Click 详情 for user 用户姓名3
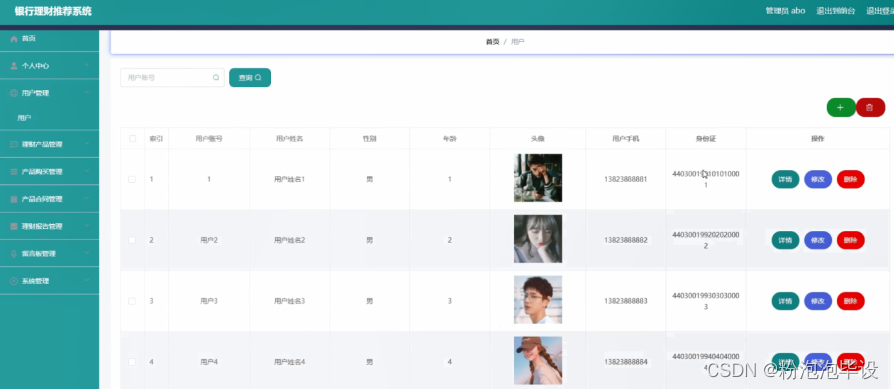This screenshot has width=894, height=389. (x=785, y=301)
